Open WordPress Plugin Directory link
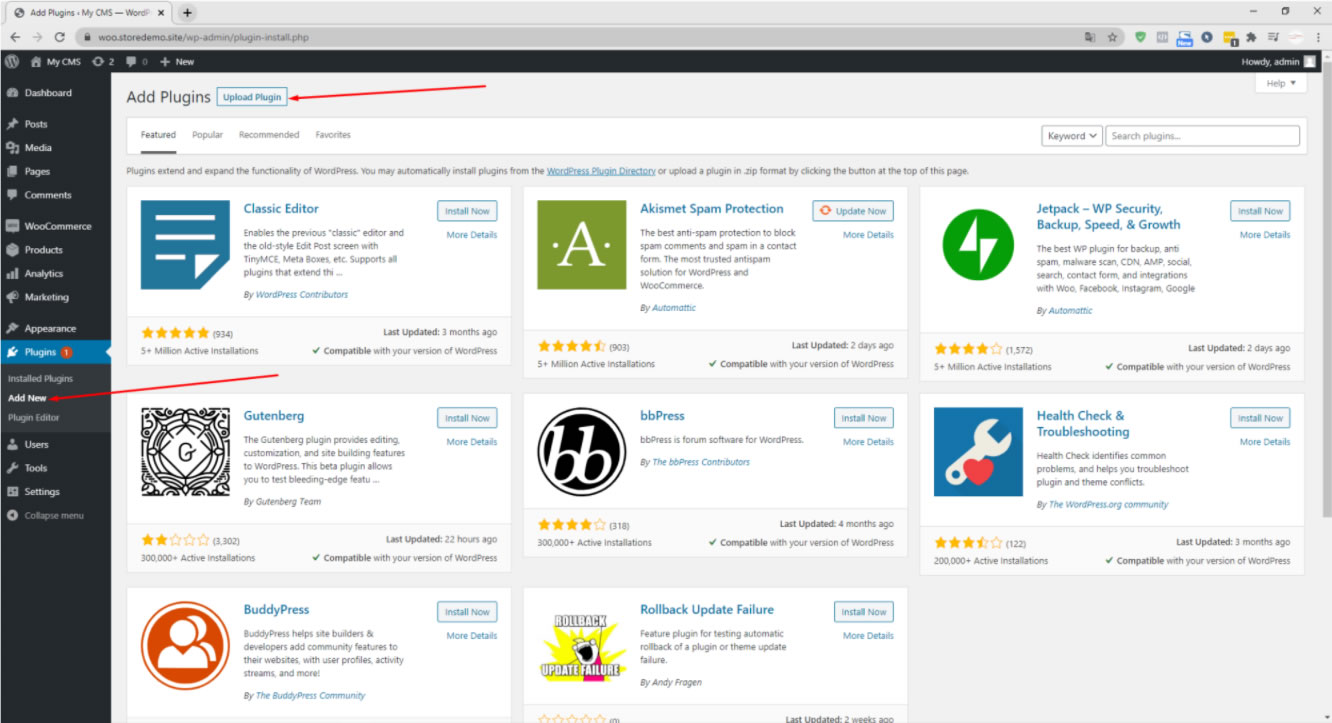This screenshot has width=1332, height=723. click(601, 171)
